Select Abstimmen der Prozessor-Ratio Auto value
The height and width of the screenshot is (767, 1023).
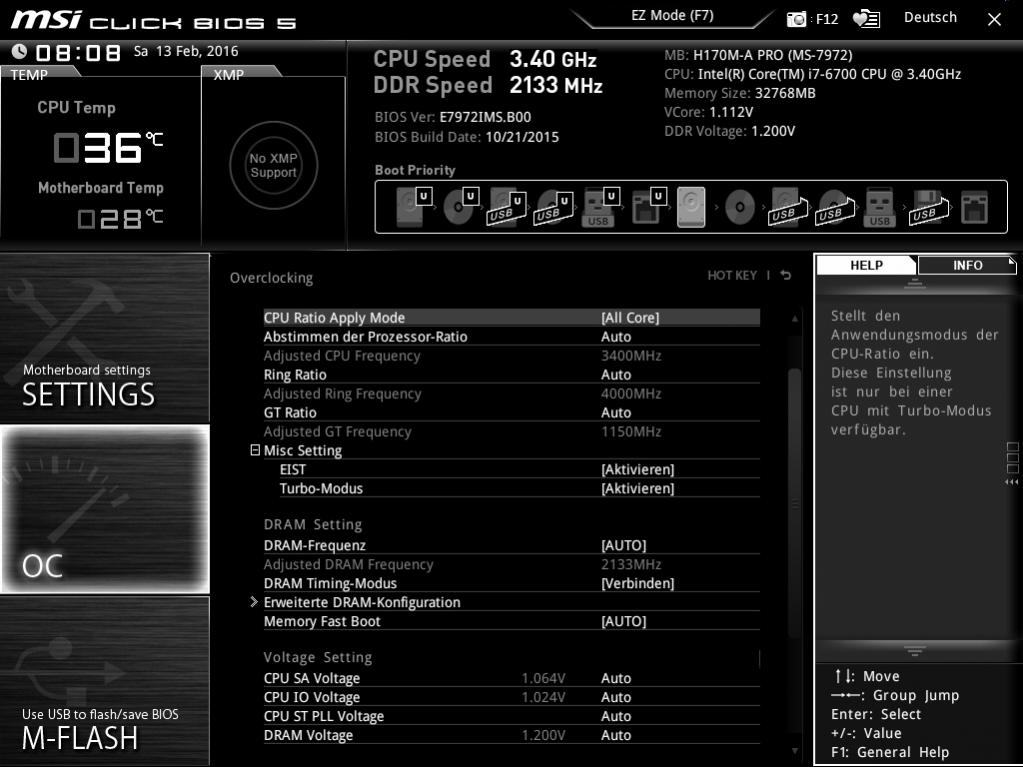(616, 337)
